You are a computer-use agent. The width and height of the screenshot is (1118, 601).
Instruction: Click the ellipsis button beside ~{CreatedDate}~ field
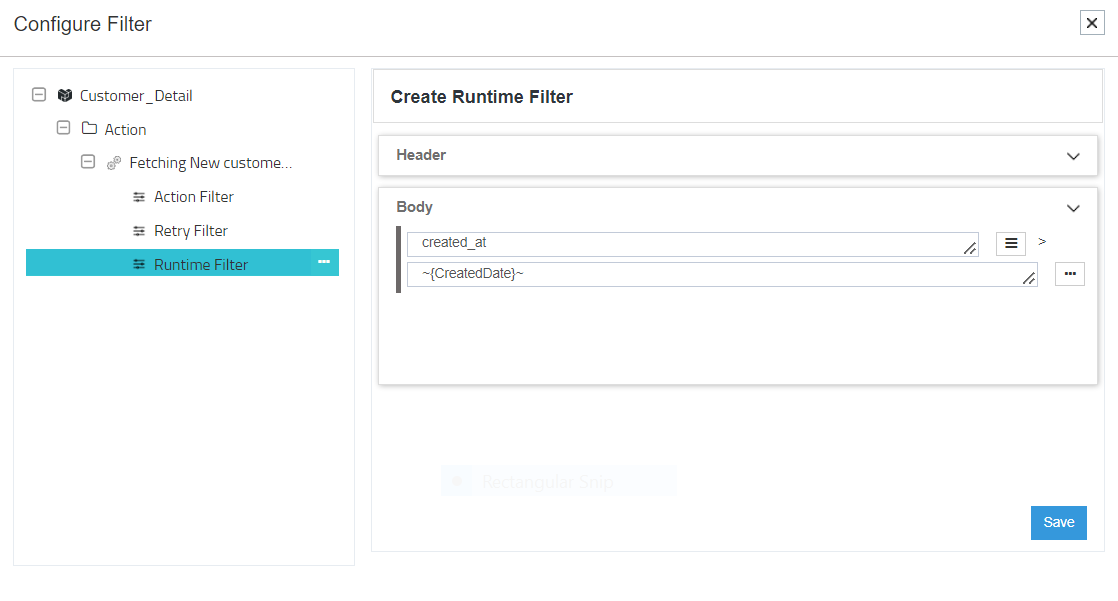coord(1069,274)
